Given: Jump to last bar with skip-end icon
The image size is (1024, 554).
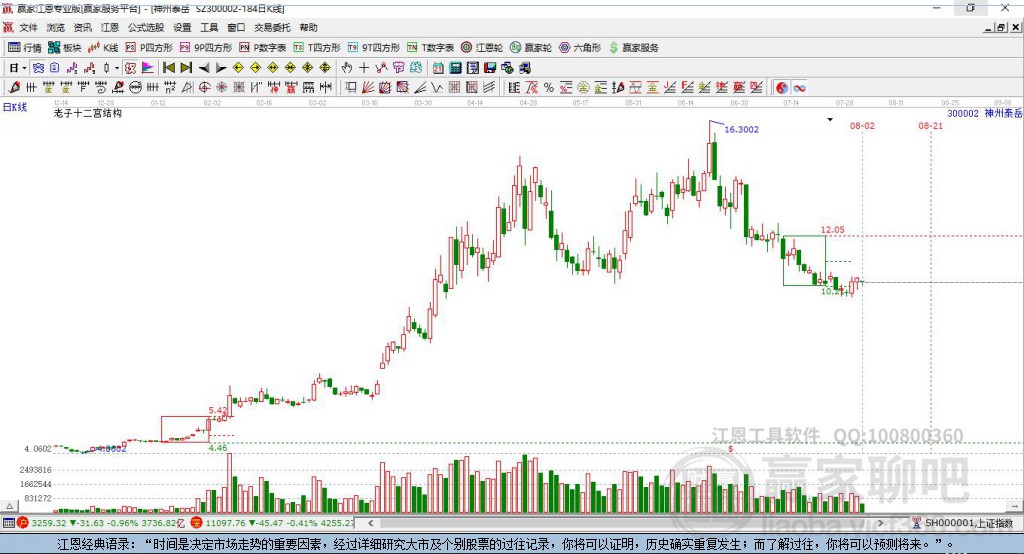Looking at the screenshot, I should 186,68.
